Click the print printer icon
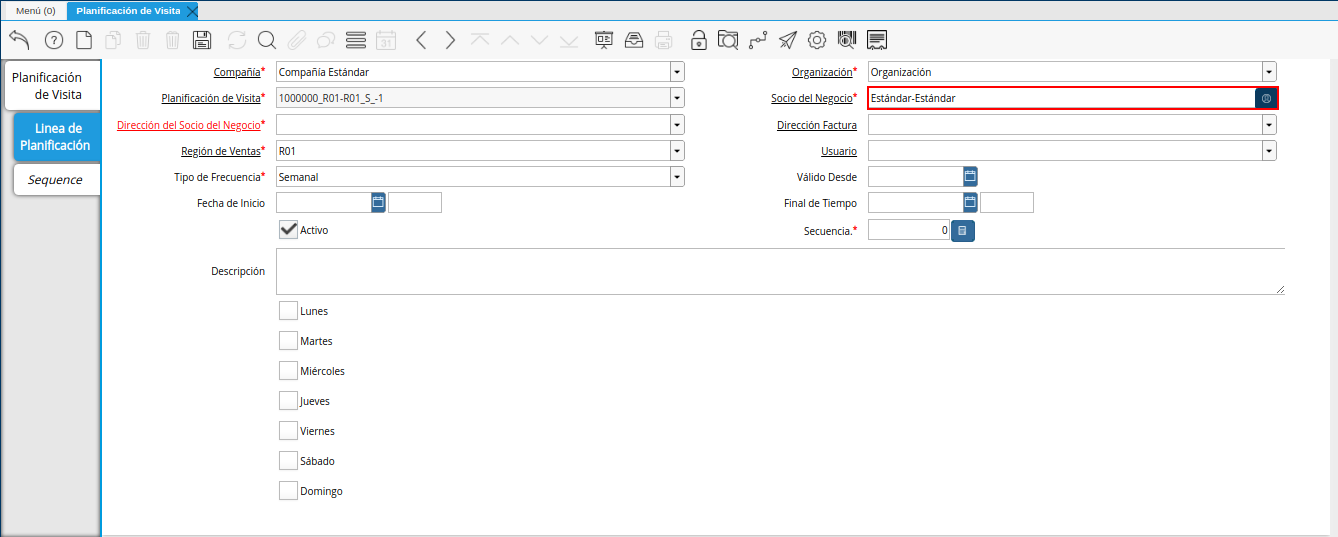 coord(664,40)
